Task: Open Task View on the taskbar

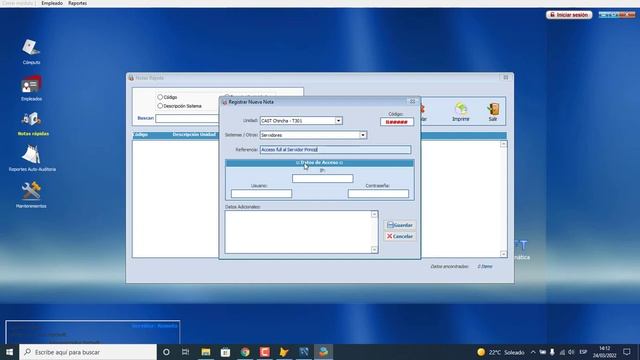Action: (x=185, y=352)
